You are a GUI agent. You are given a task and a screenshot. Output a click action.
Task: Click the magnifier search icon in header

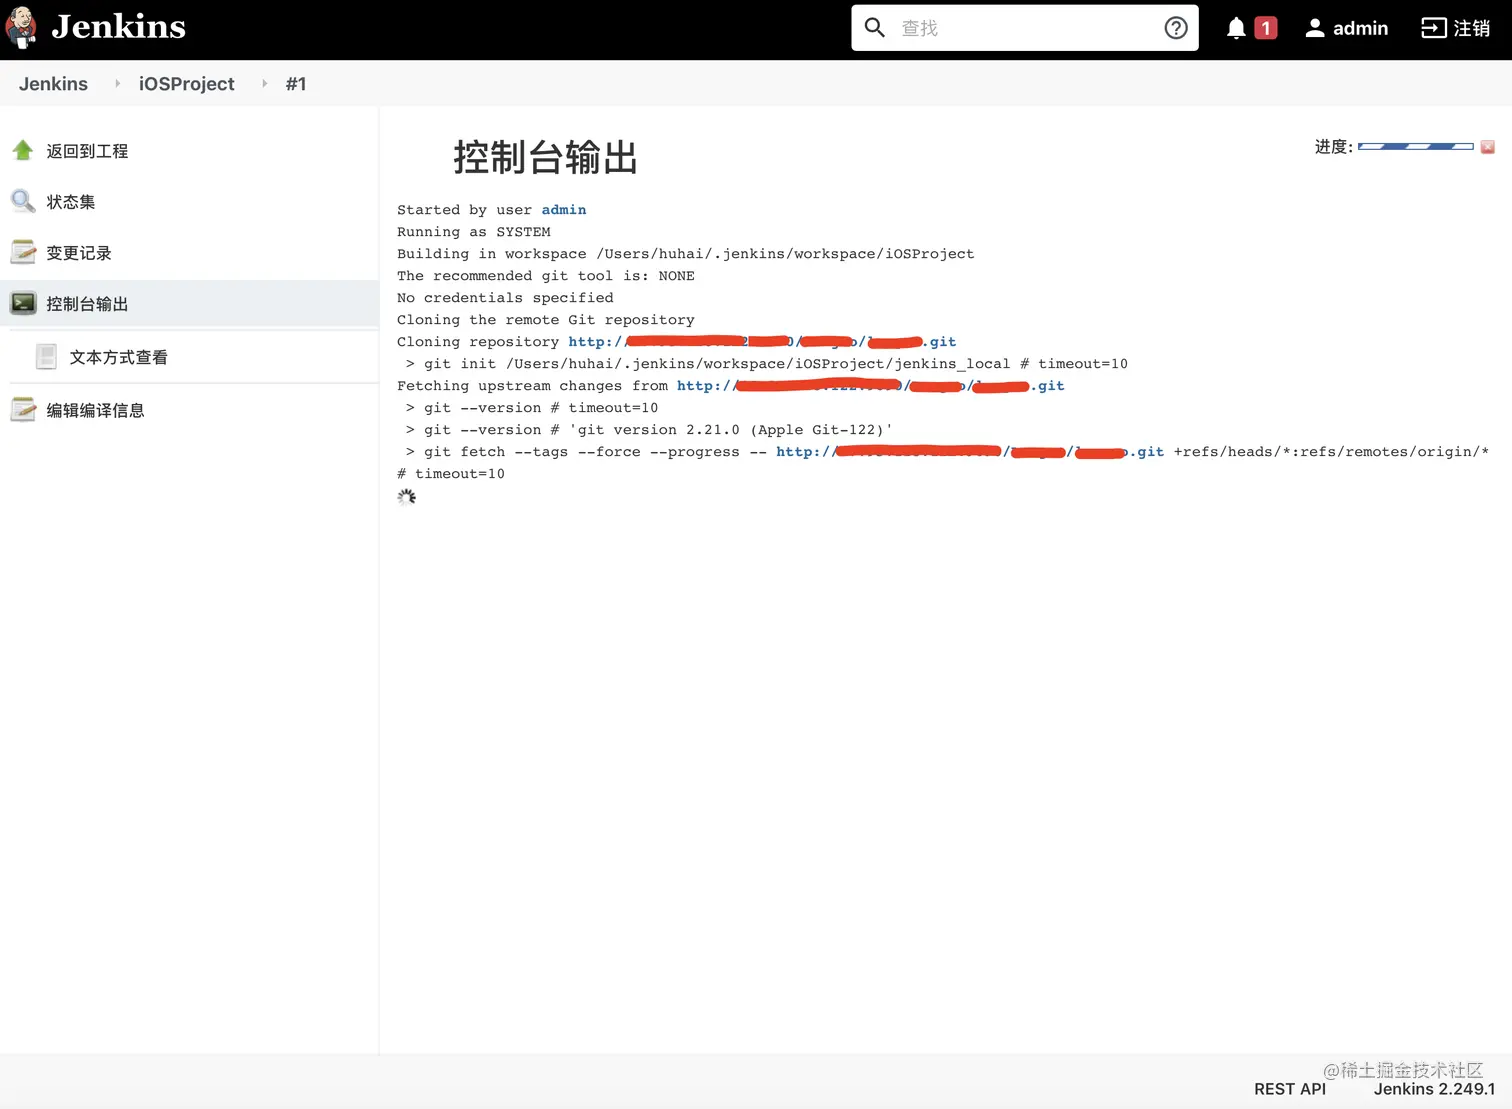[875, 28]
